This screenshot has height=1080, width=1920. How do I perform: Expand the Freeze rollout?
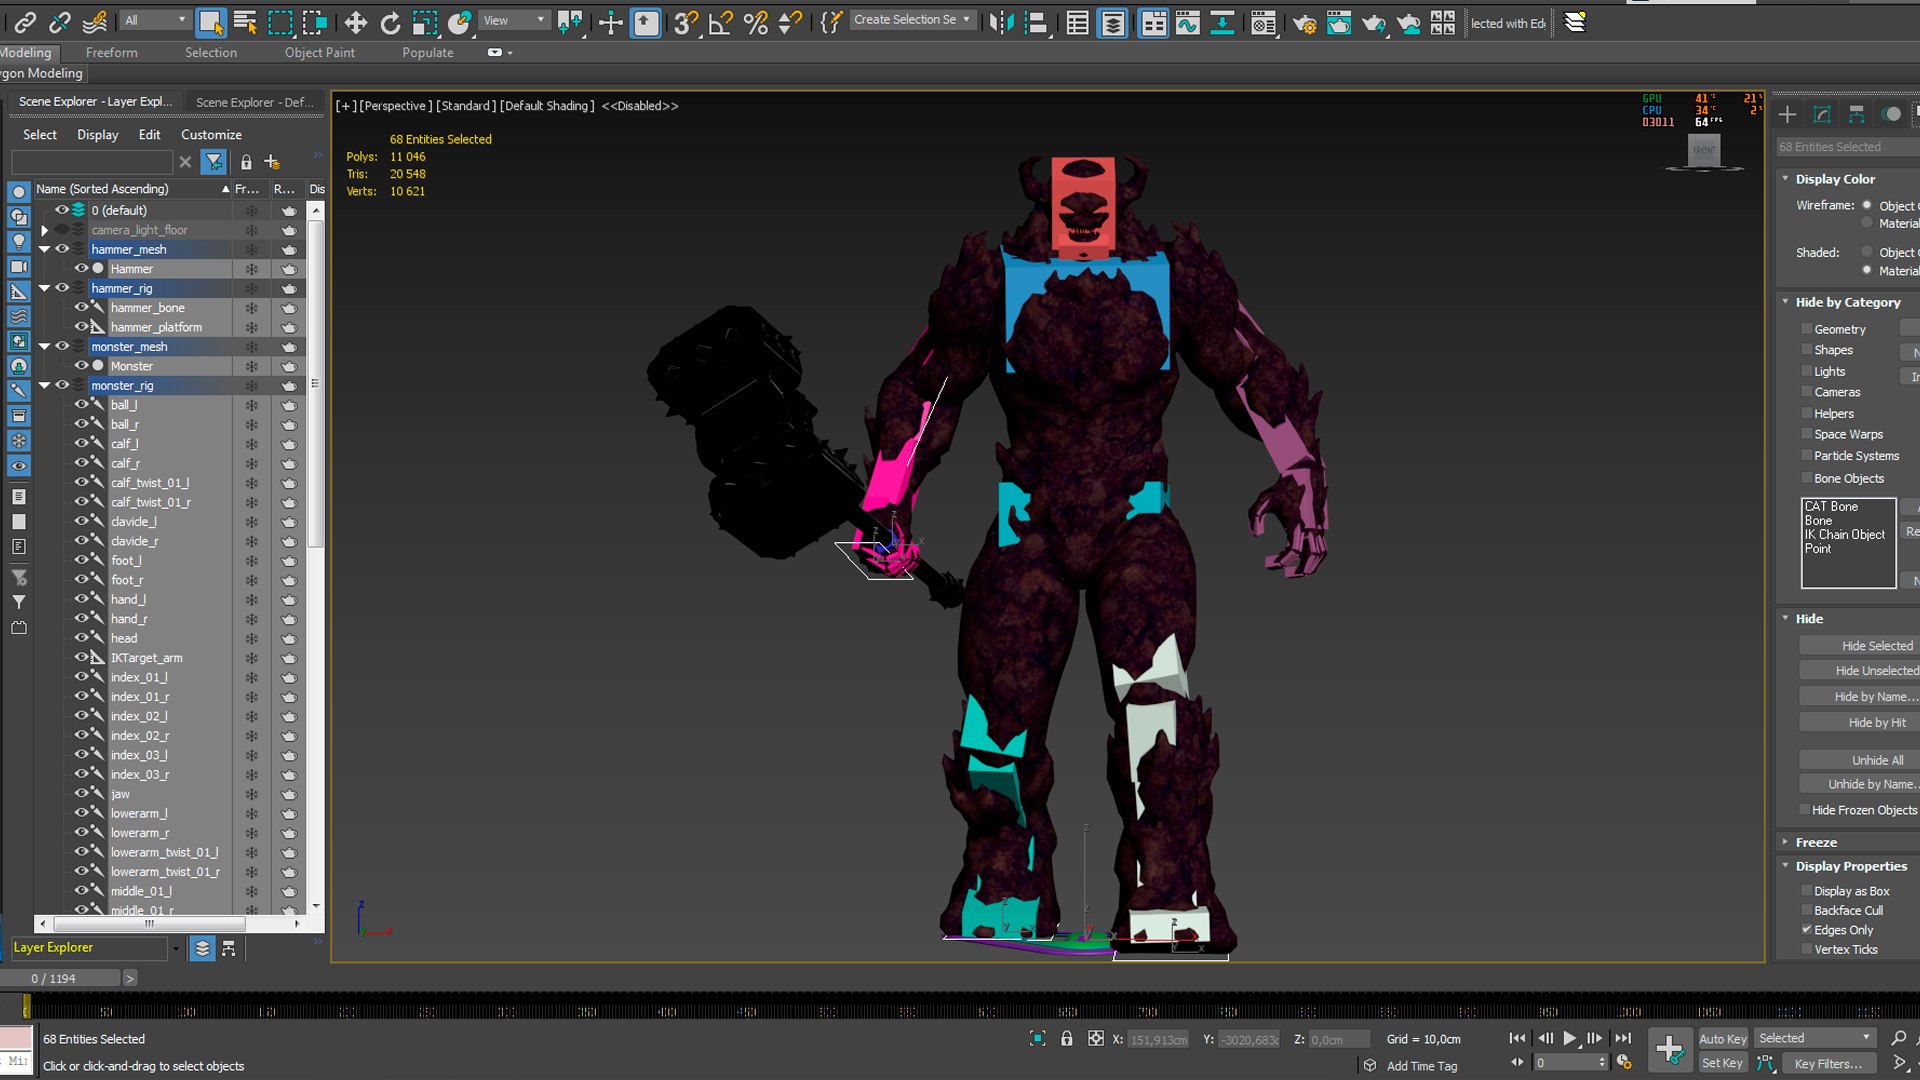[1786, 842]
